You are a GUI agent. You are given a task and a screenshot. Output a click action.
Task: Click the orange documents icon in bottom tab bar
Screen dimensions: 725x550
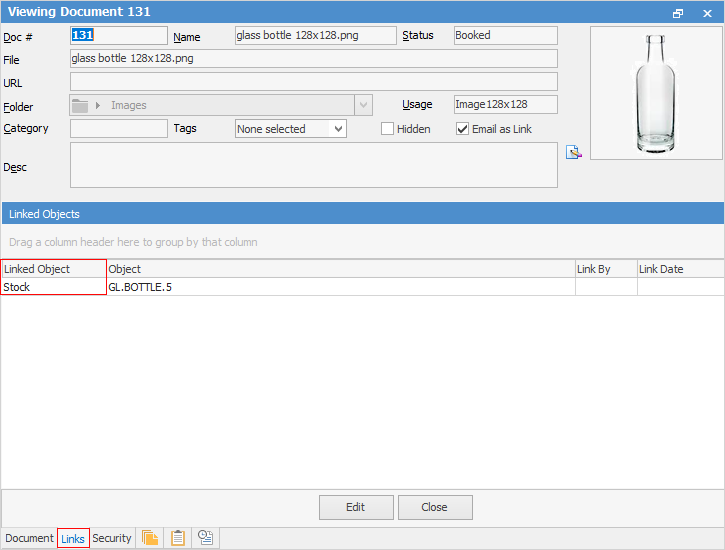(x=150, y=538)
